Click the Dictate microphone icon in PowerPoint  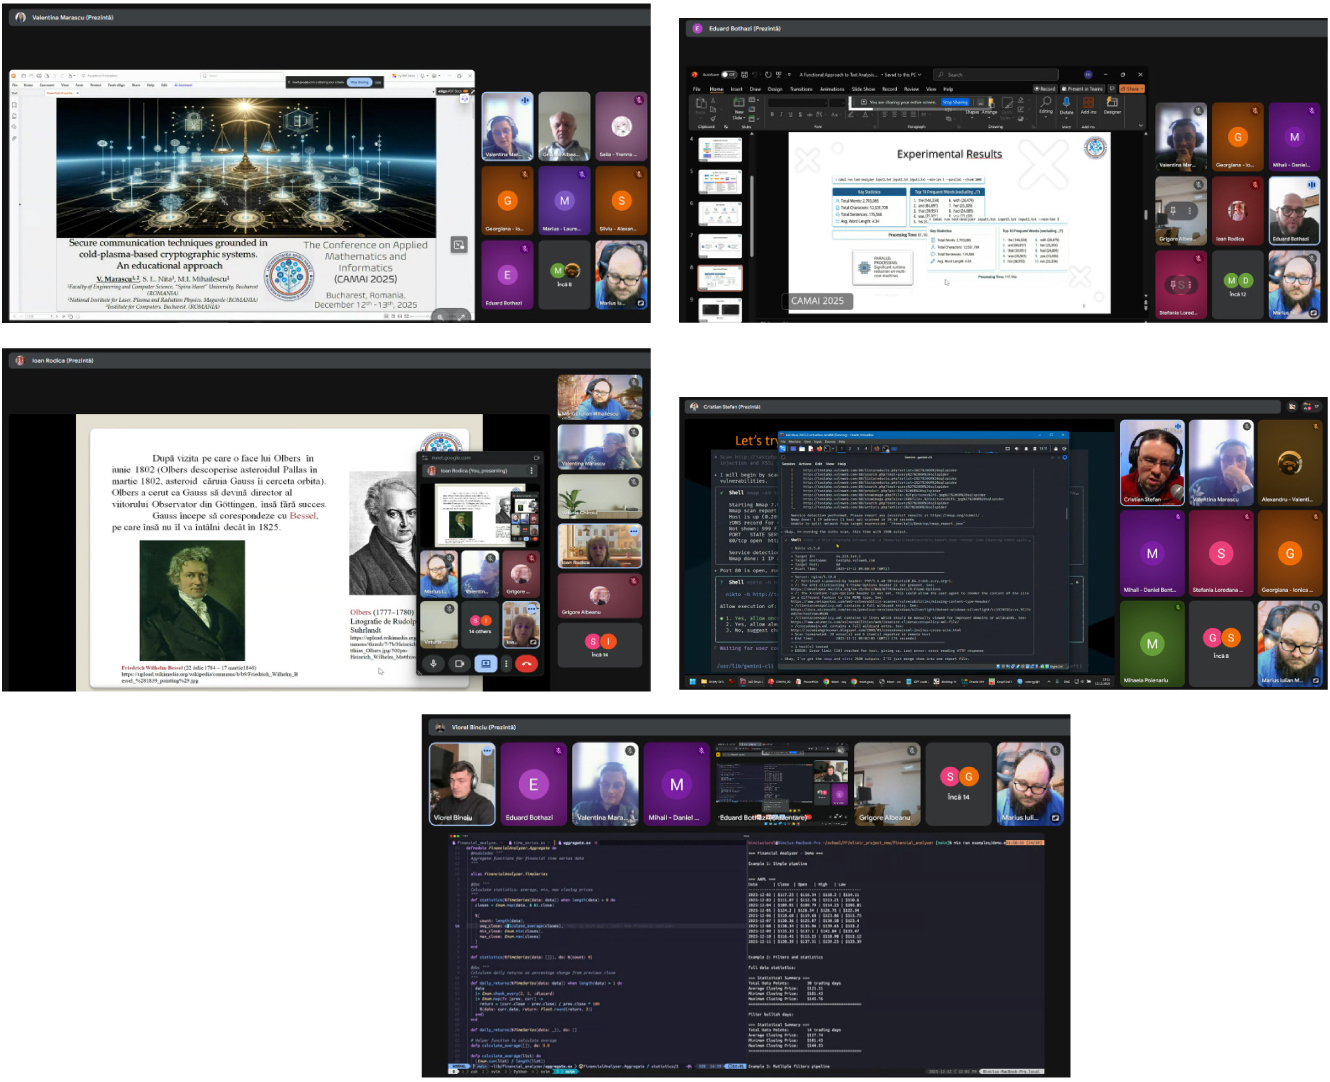point(1066,104)
